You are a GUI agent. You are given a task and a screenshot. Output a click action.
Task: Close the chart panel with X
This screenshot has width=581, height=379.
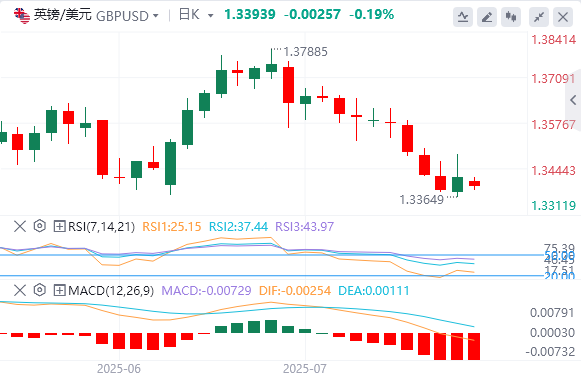[x=563, y=17]
